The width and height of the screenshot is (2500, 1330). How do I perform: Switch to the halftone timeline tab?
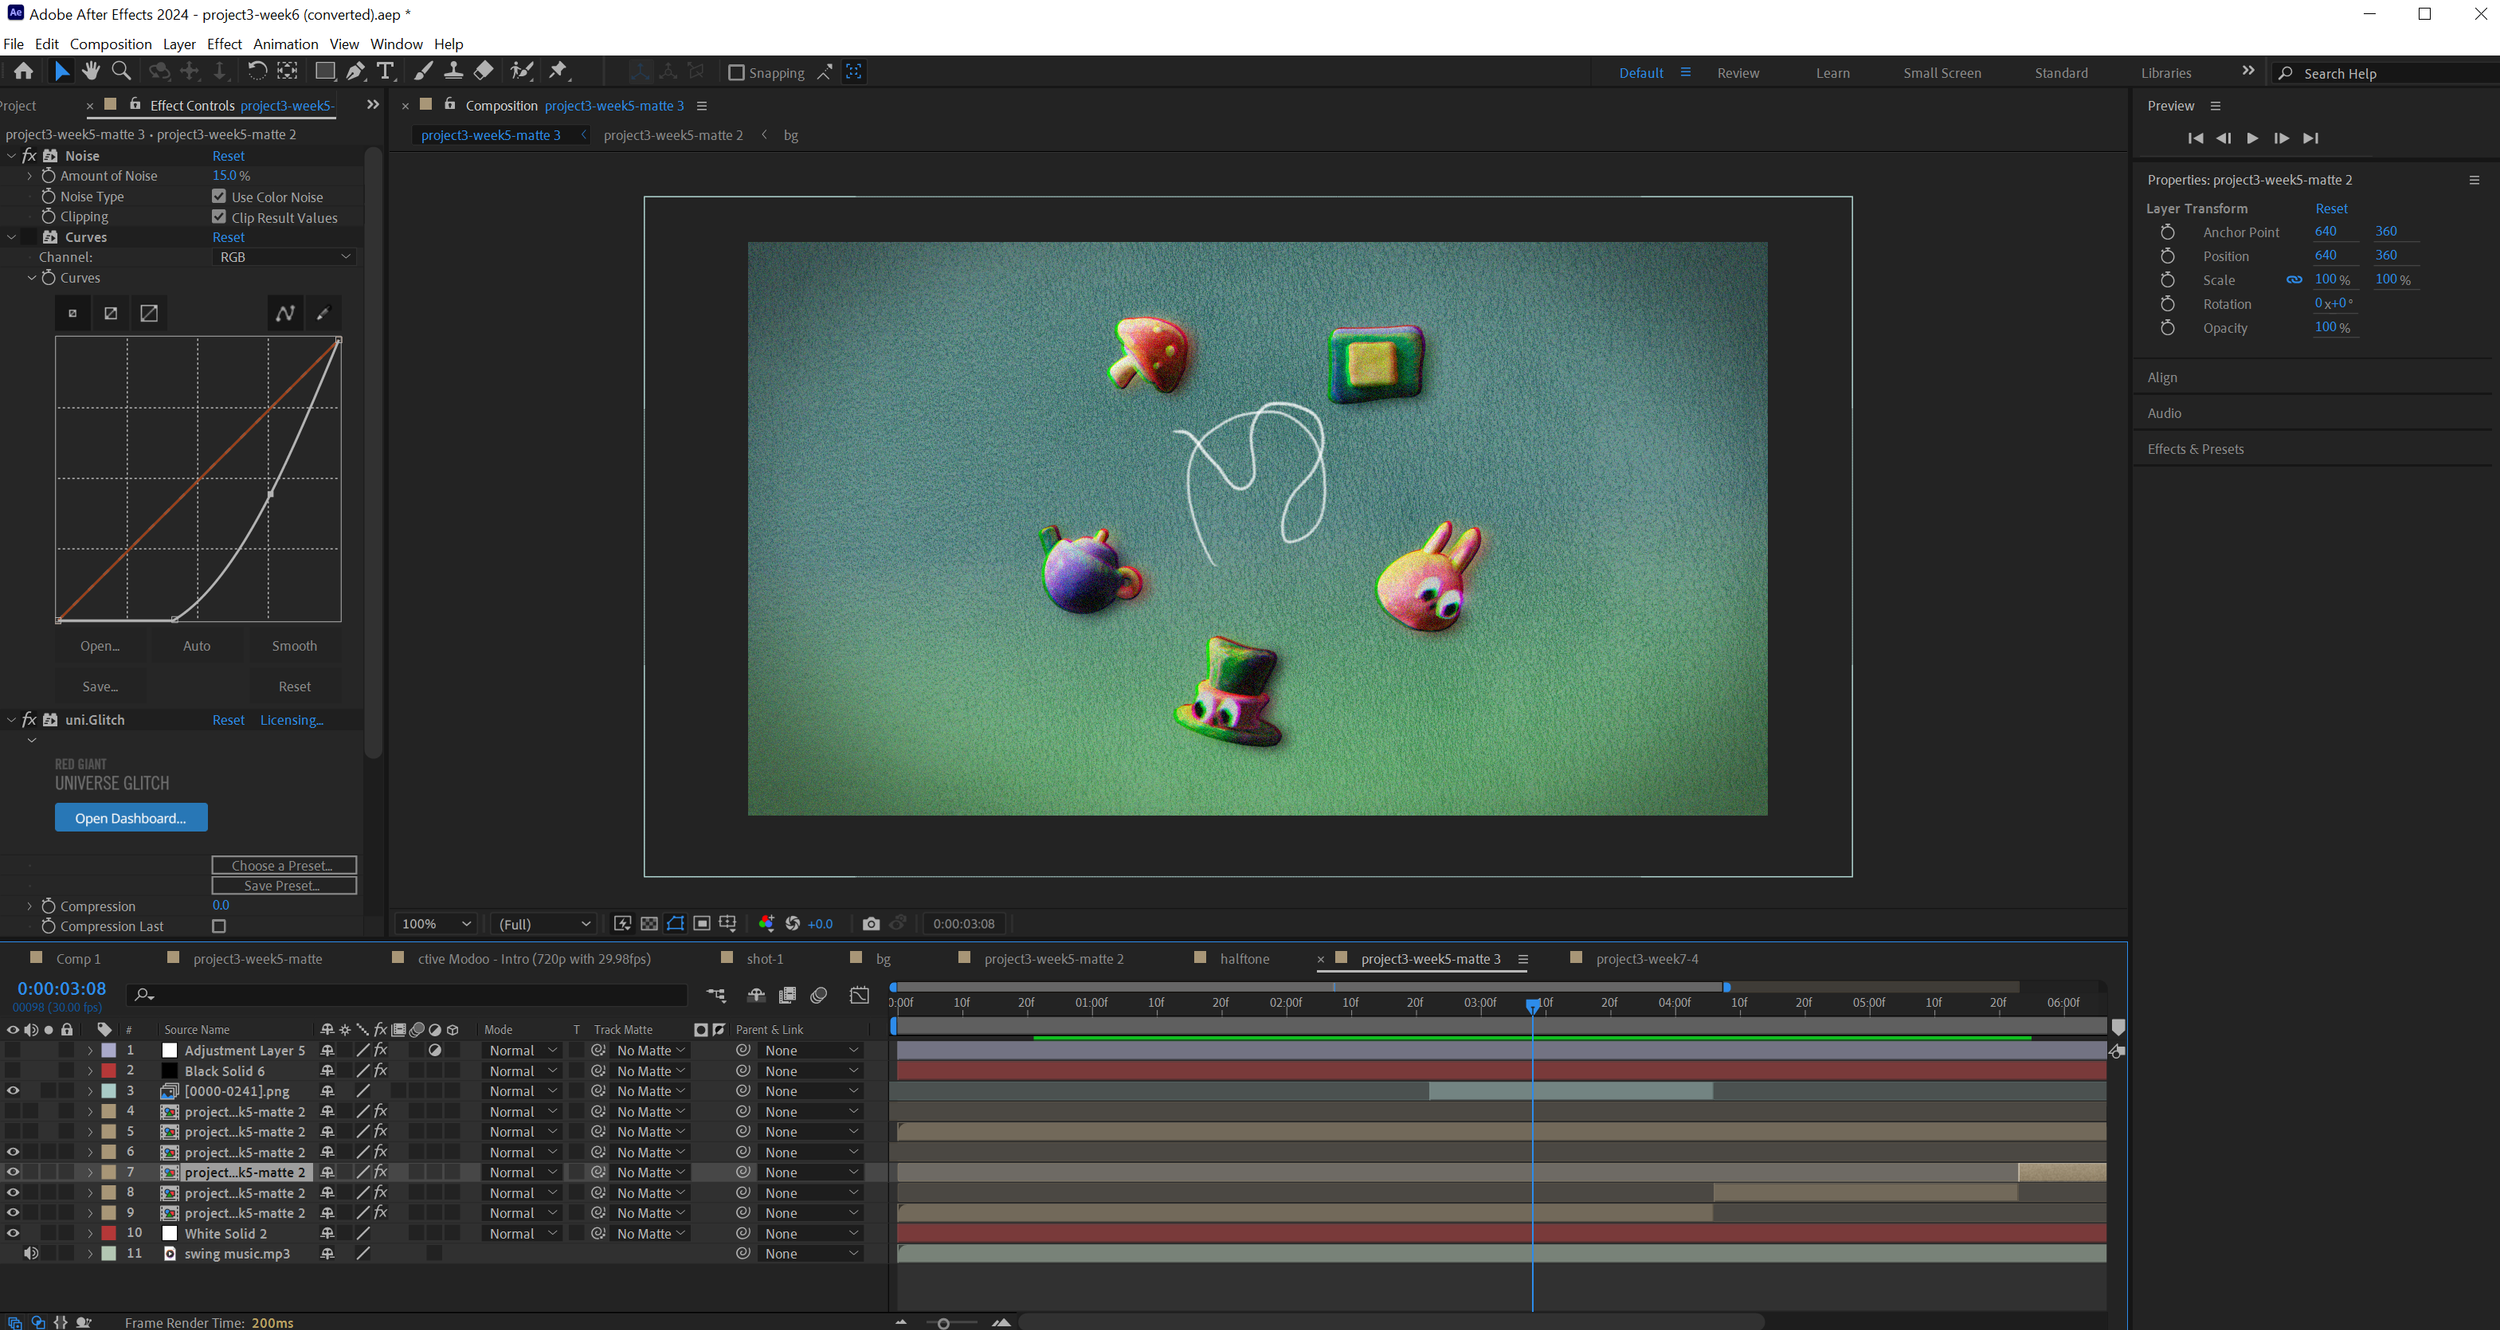pyautogui.click(x=1244, y=959)
